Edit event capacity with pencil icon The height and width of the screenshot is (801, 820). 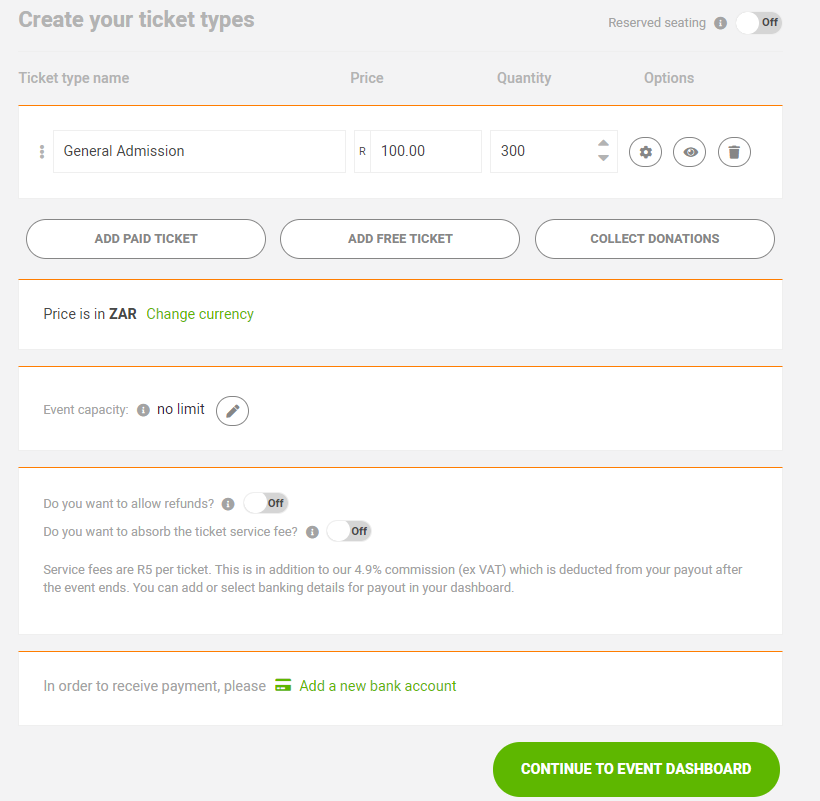[x=232, y=410]
